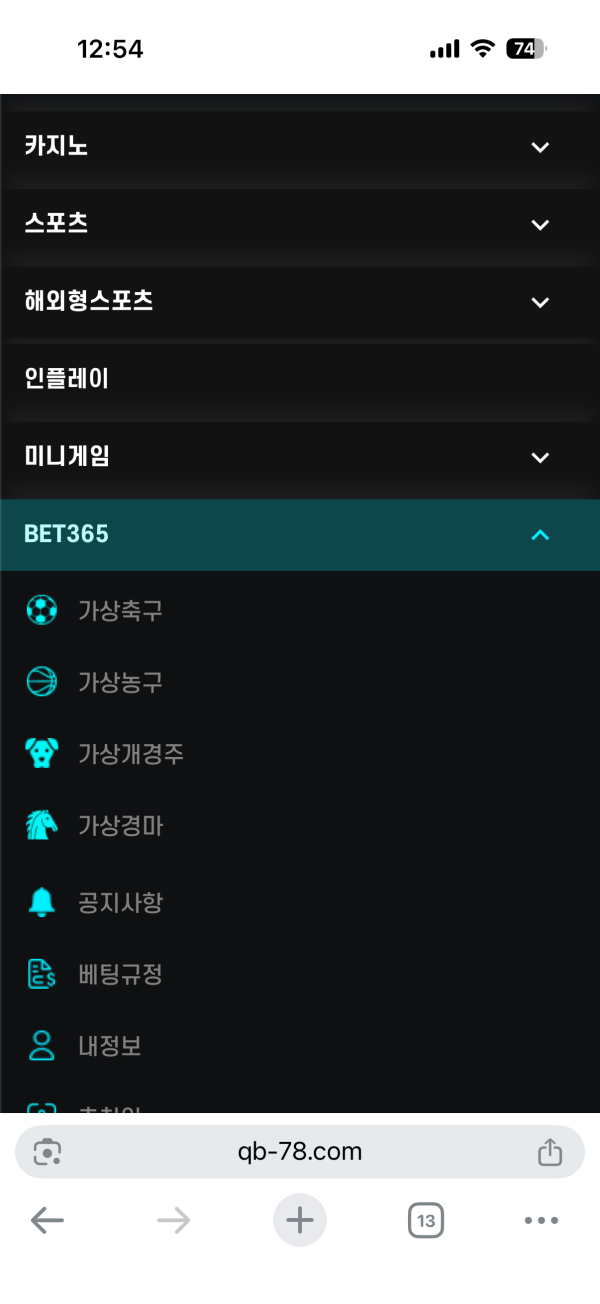
Task: Select 가상축구 from the BET365 submenu
Action: pos(120,610)
